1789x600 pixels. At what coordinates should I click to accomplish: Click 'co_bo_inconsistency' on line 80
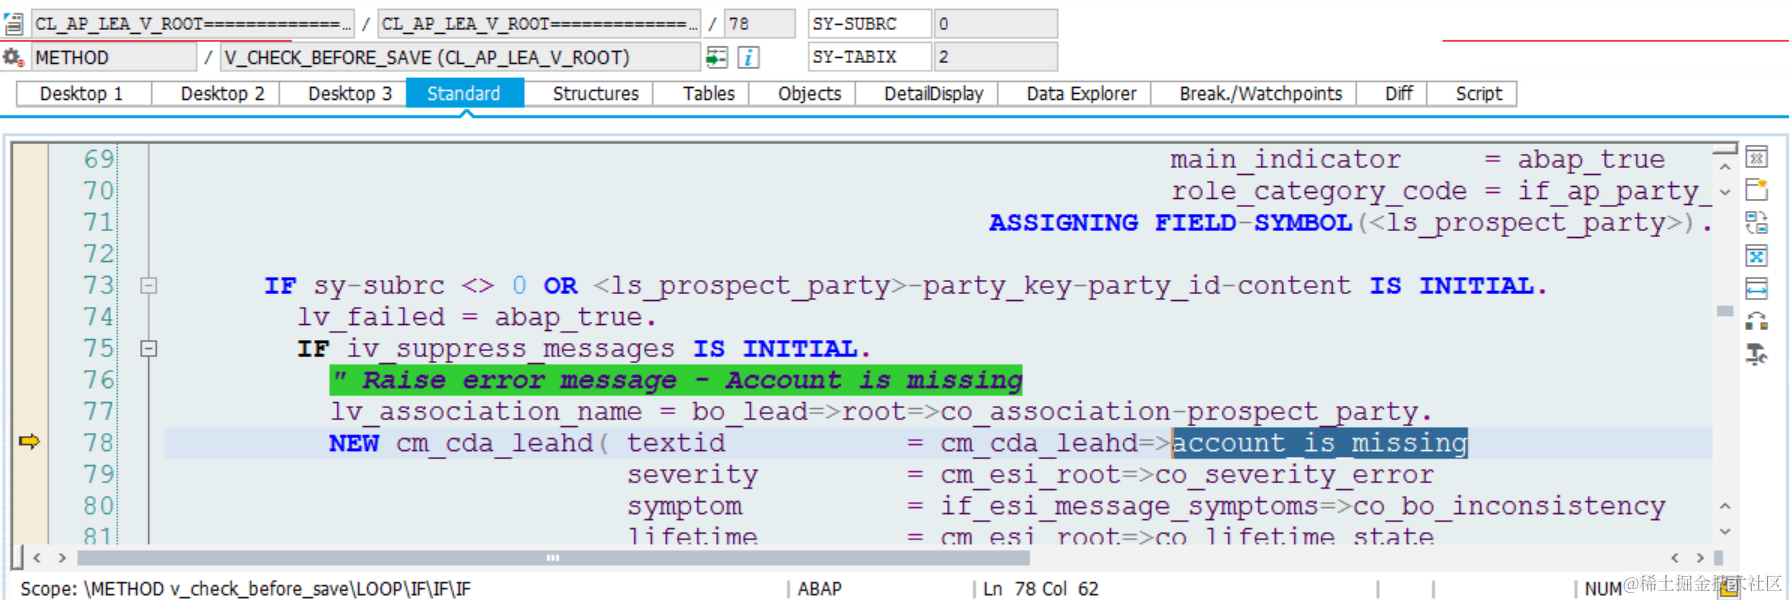[1509, 506]
